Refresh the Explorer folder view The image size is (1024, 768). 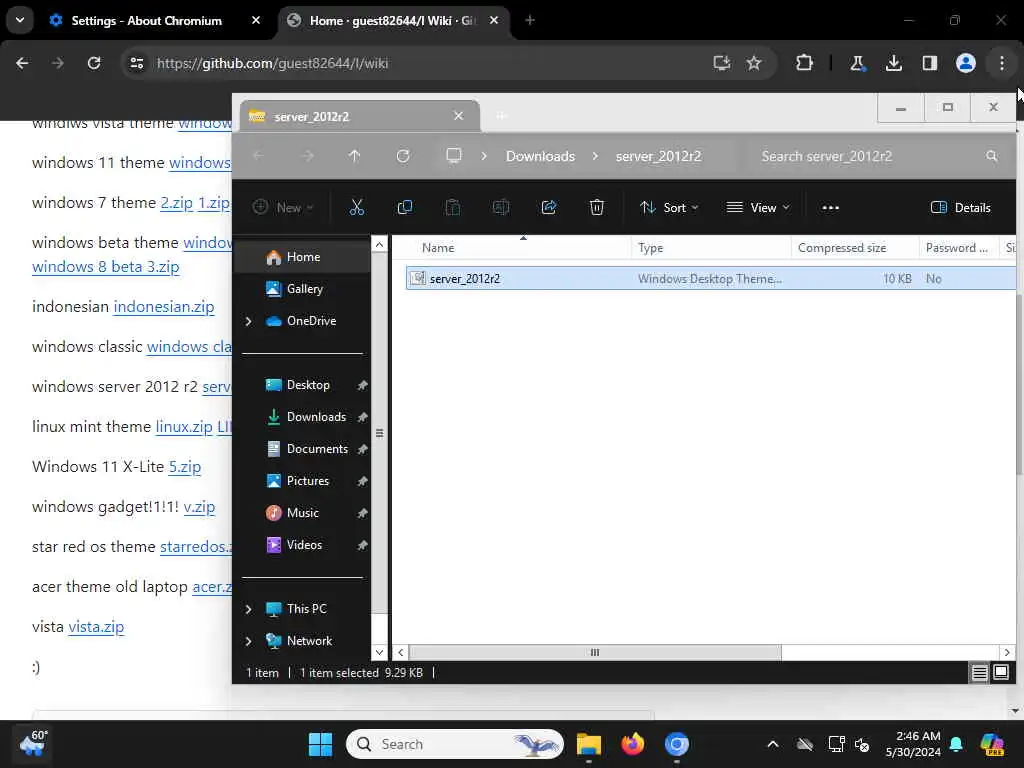[x=403, y=156]
